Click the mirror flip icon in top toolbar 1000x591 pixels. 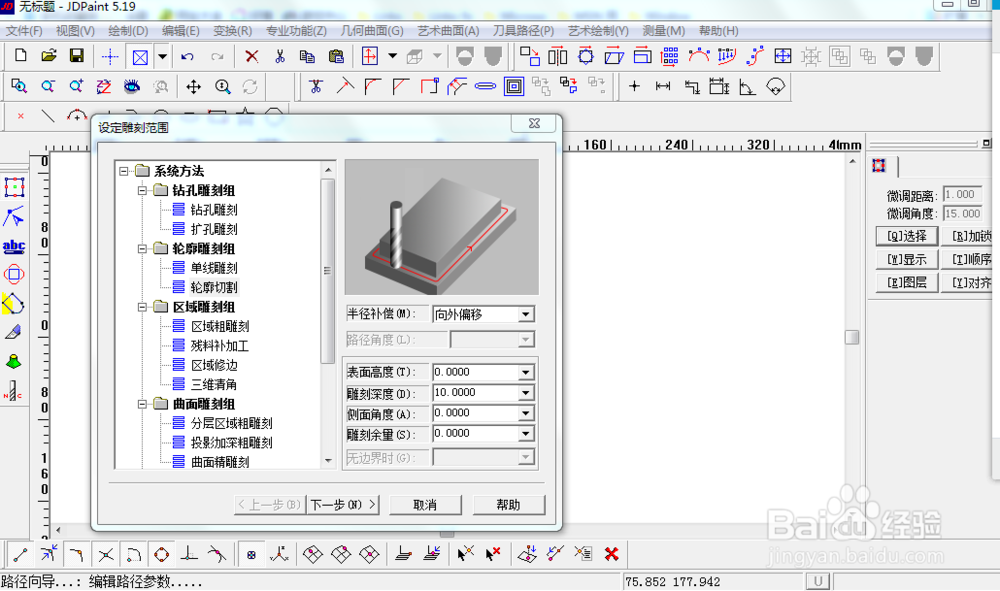(x=557, y=56)
